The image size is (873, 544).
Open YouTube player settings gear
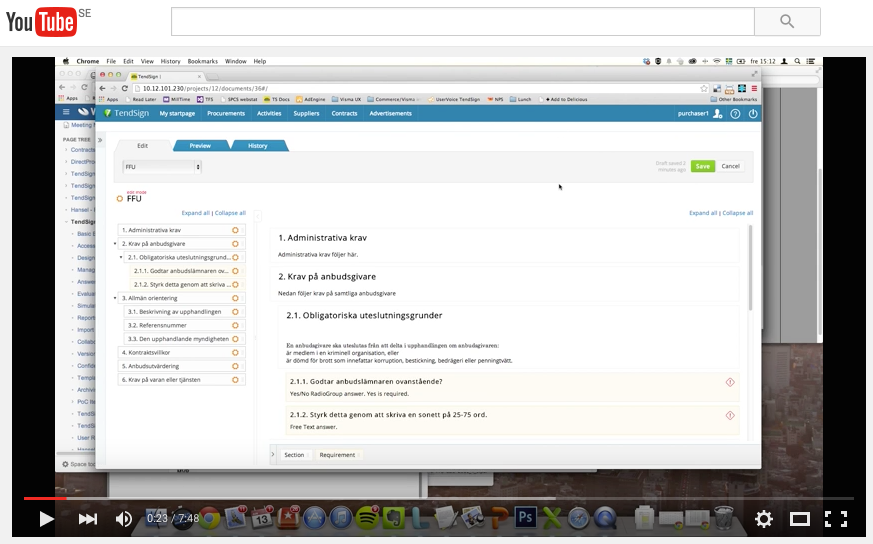click(764, 519)
